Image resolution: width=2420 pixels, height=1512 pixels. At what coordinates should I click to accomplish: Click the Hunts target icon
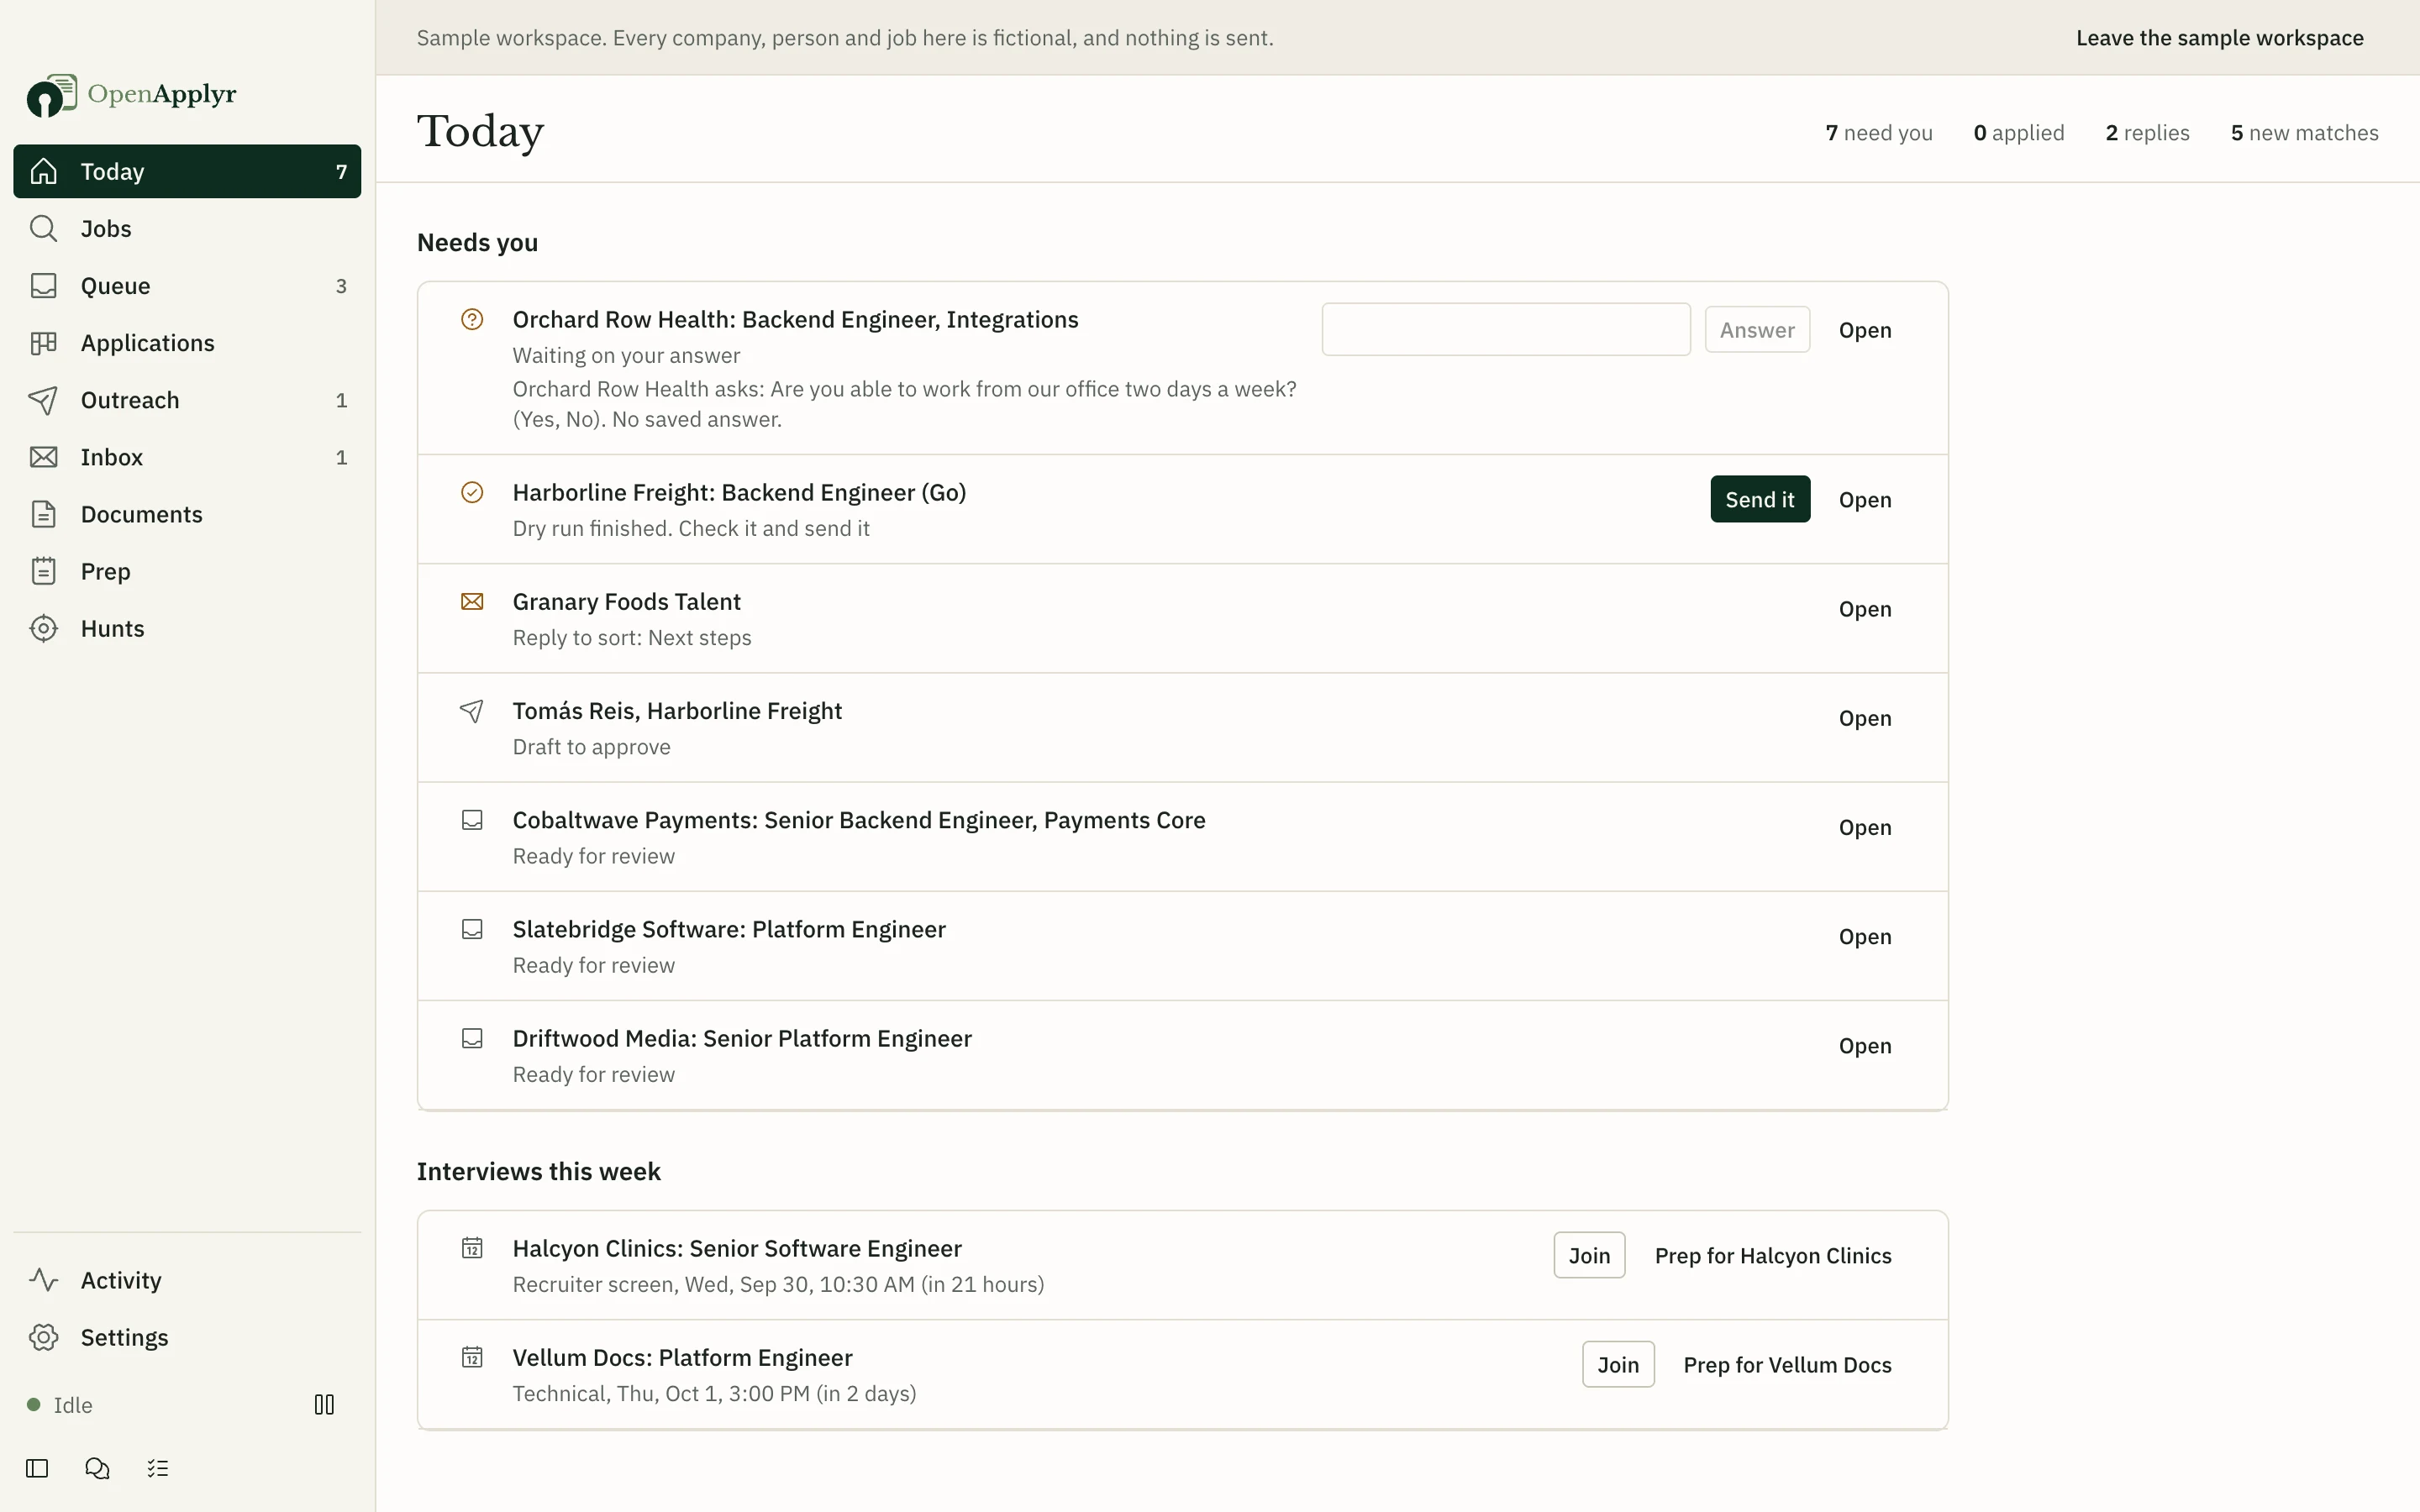pos(43,628)
